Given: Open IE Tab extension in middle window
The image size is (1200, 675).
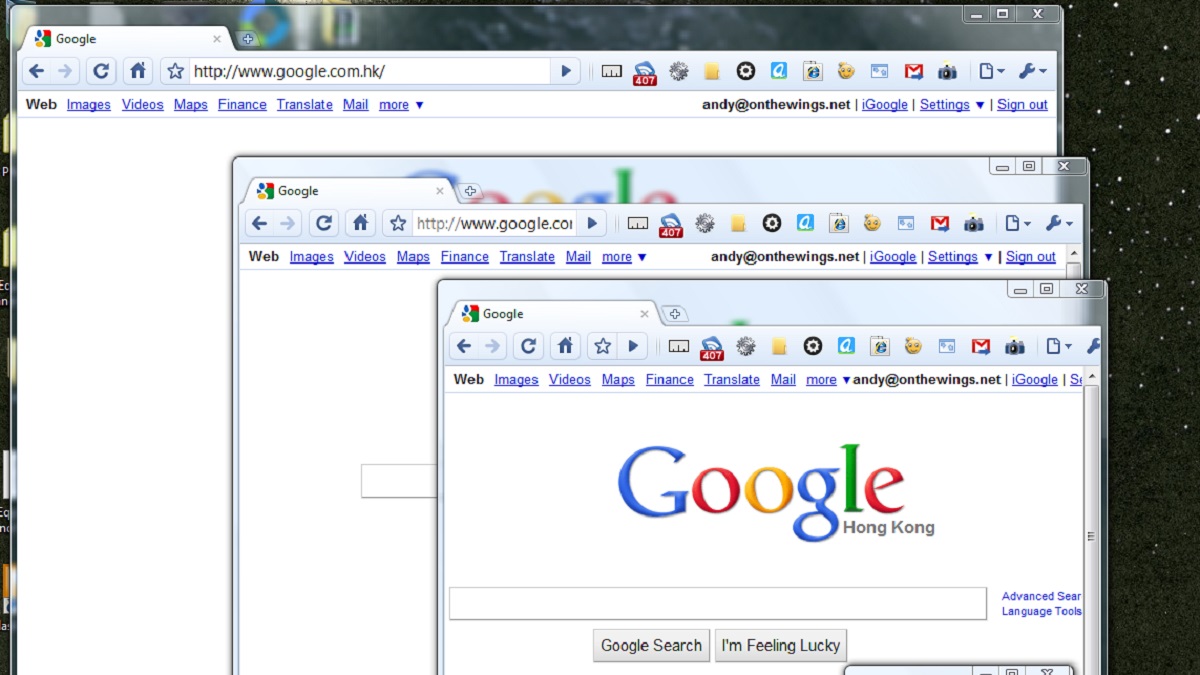Looking at the screenshot, I should pyautogui.click(x=838, y=223).
